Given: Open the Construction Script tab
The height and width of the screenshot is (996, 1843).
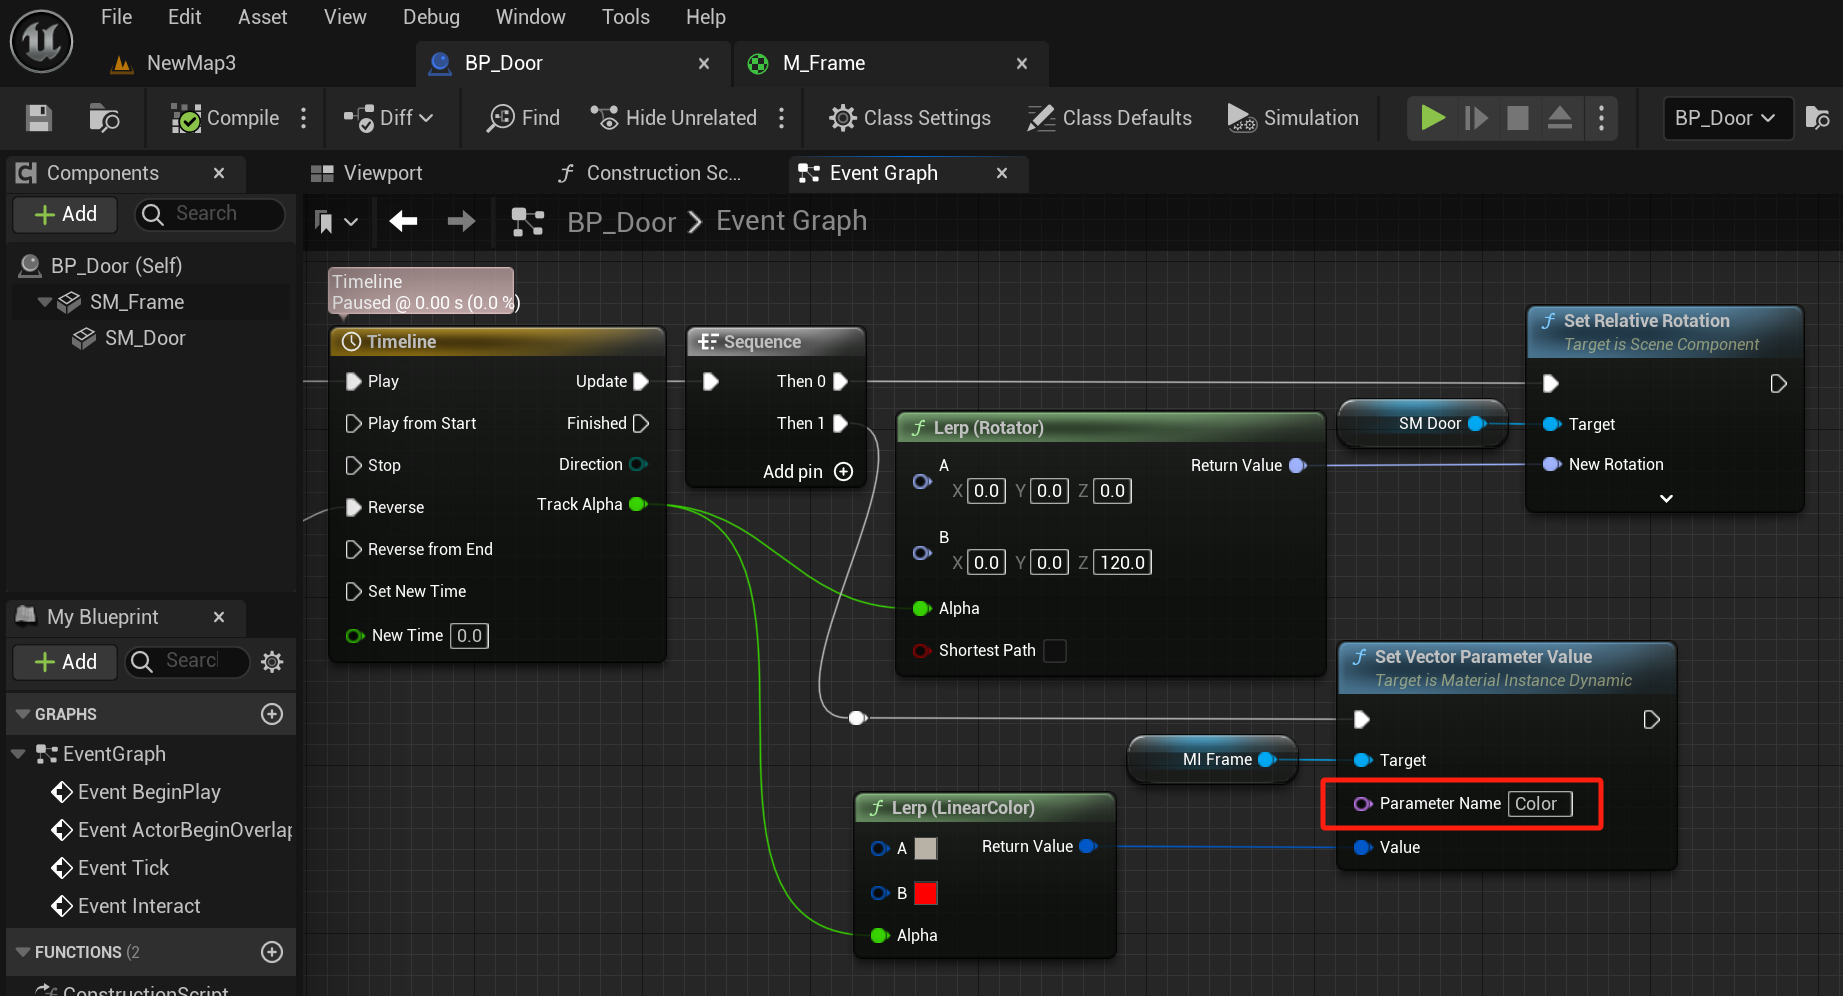Looking at the screenshot, I should [650, 173].
